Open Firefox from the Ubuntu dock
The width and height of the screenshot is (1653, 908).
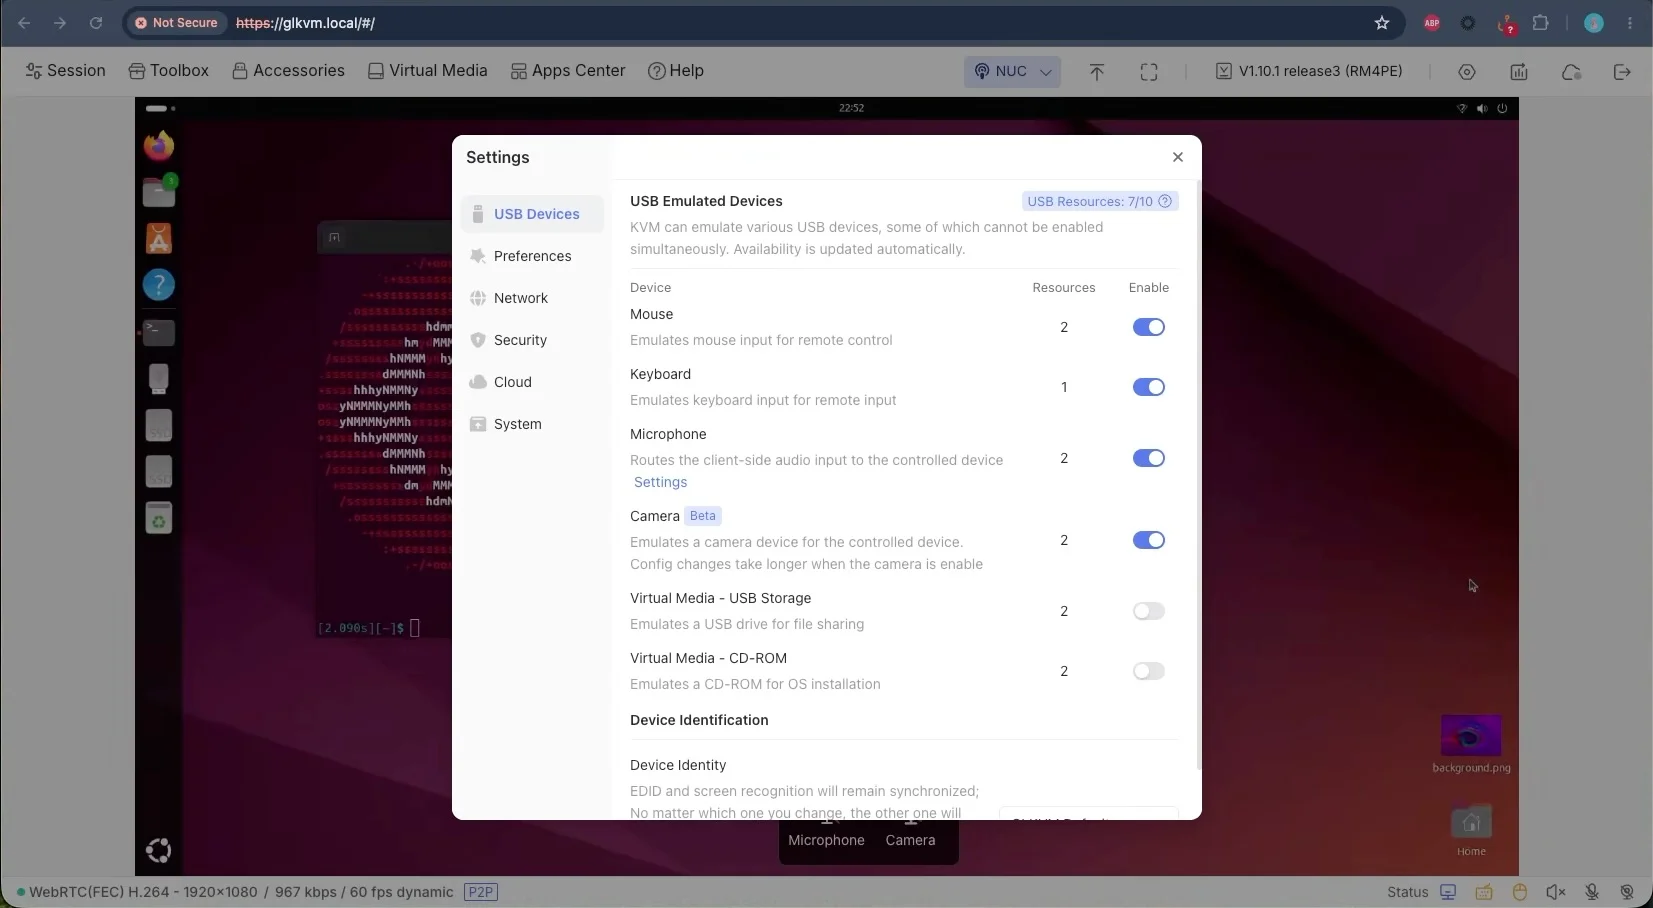[x=159, y=146]
